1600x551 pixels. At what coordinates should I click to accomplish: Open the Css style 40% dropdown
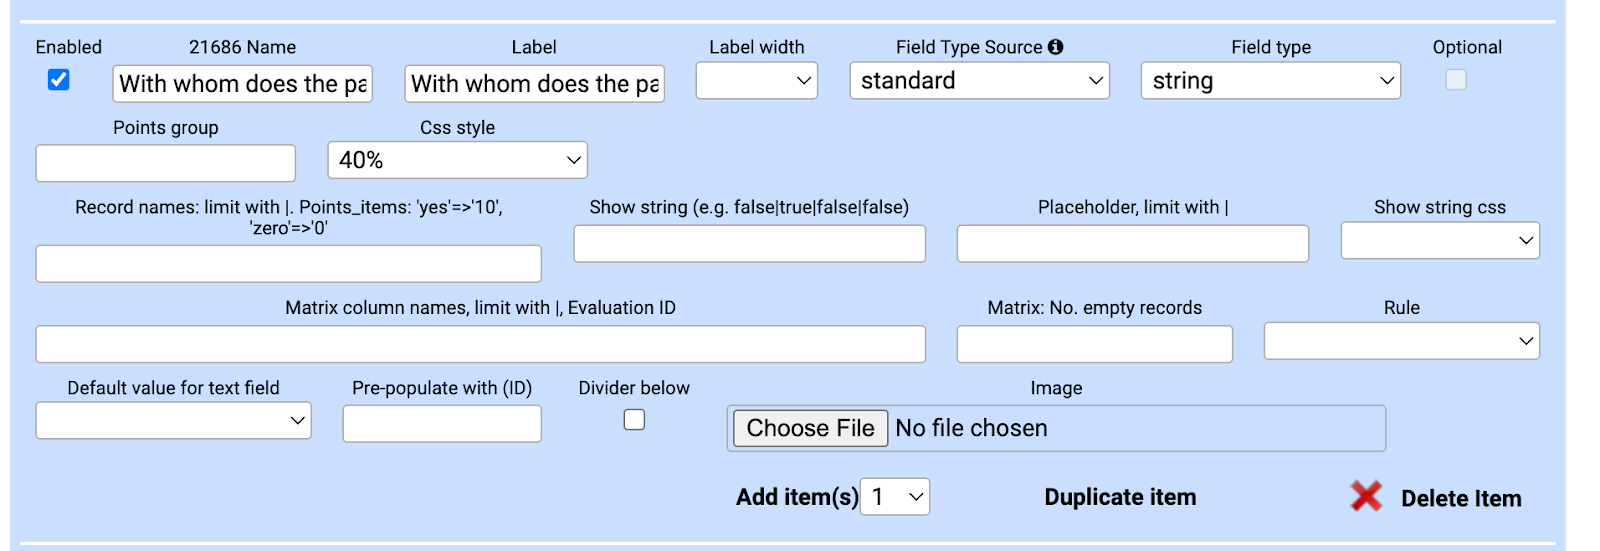457,160
